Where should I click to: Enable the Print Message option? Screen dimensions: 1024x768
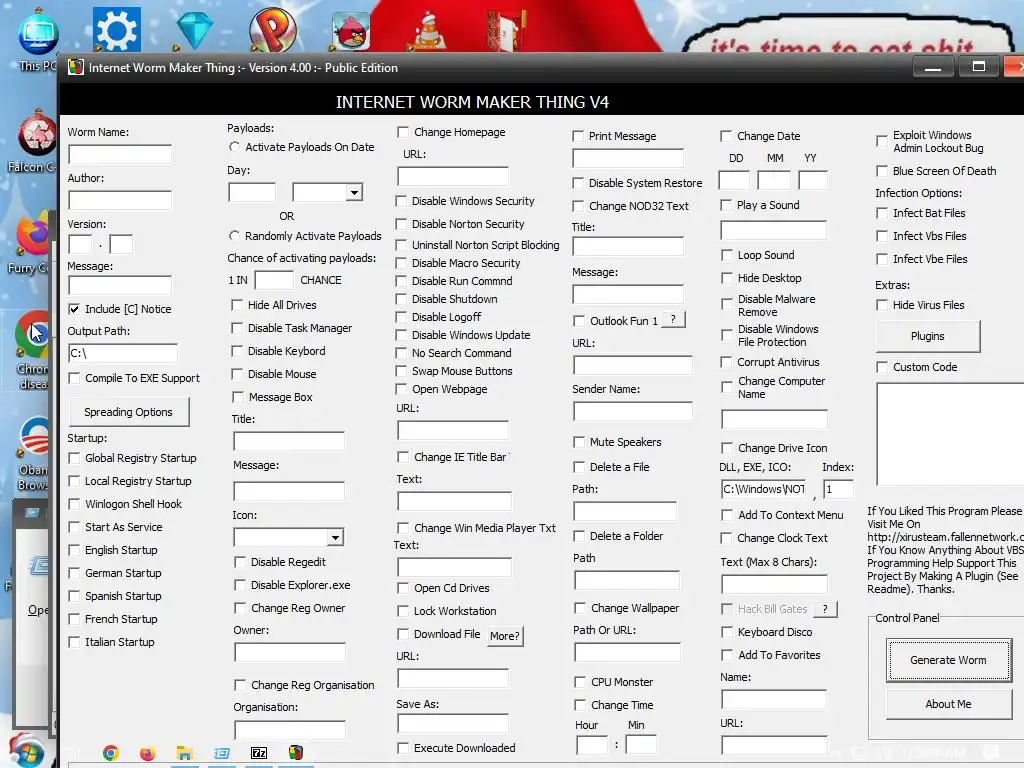point(578,136)
